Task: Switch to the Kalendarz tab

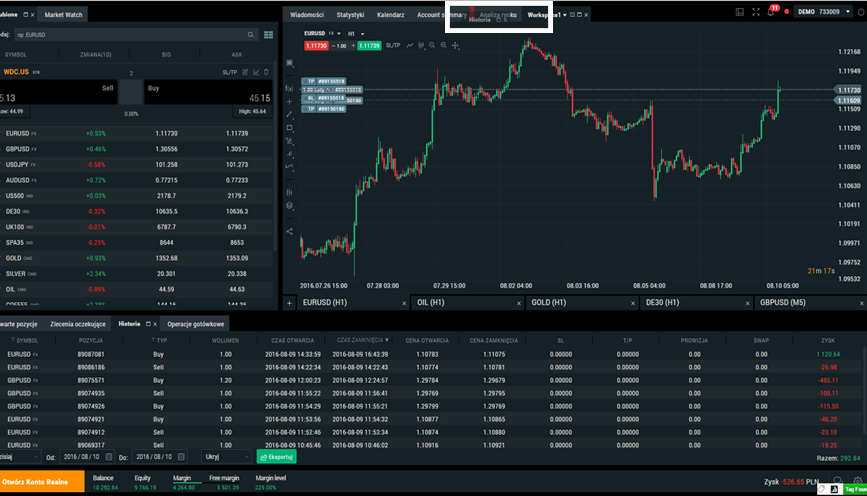Action: (x=391, y=15)
